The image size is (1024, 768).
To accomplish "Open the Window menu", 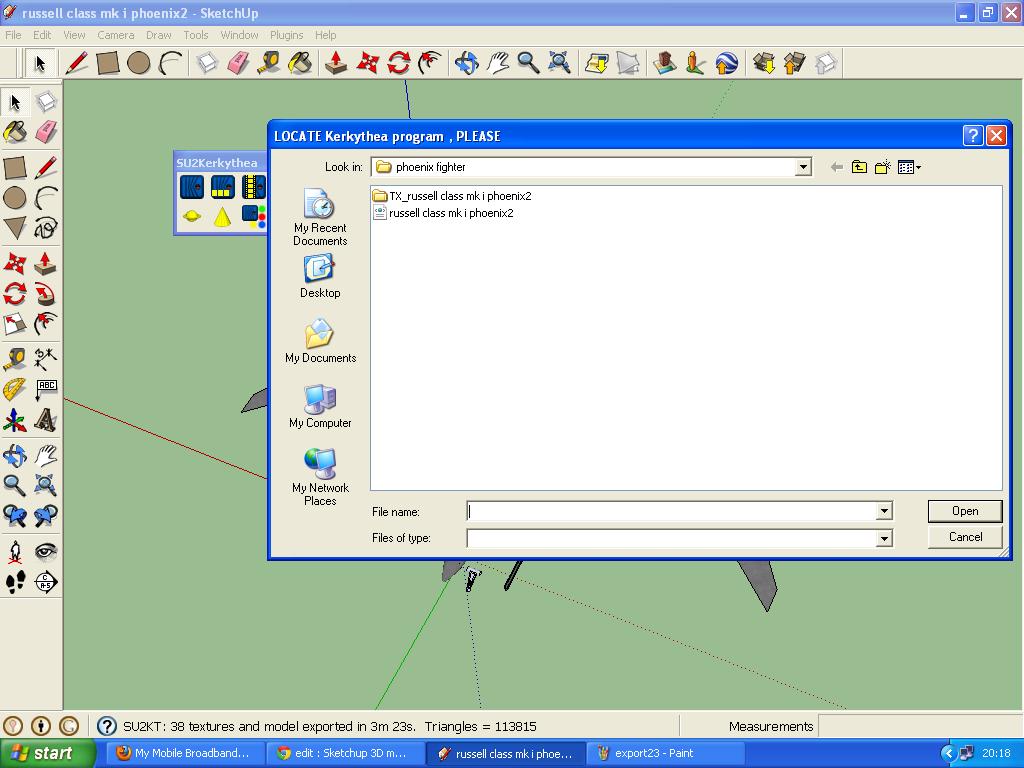I will pyautogui.click(x=239, y=35).
